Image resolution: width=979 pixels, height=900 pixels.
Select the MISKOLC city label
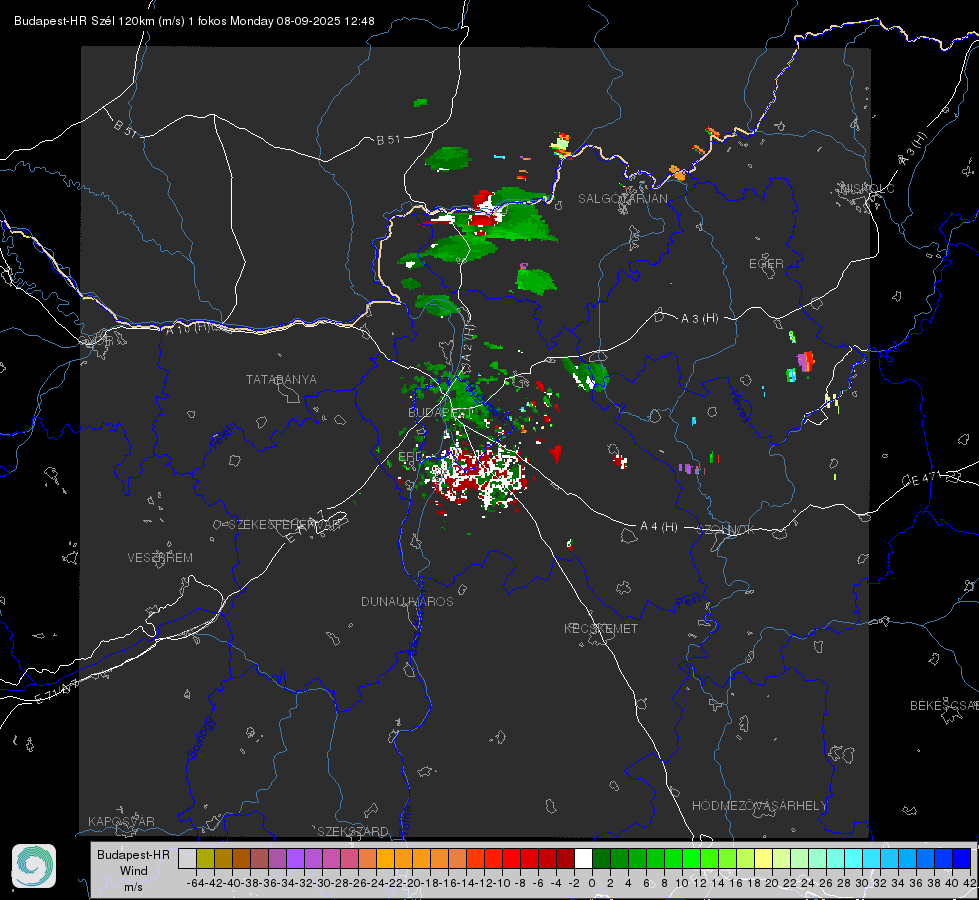click(867, 188)
